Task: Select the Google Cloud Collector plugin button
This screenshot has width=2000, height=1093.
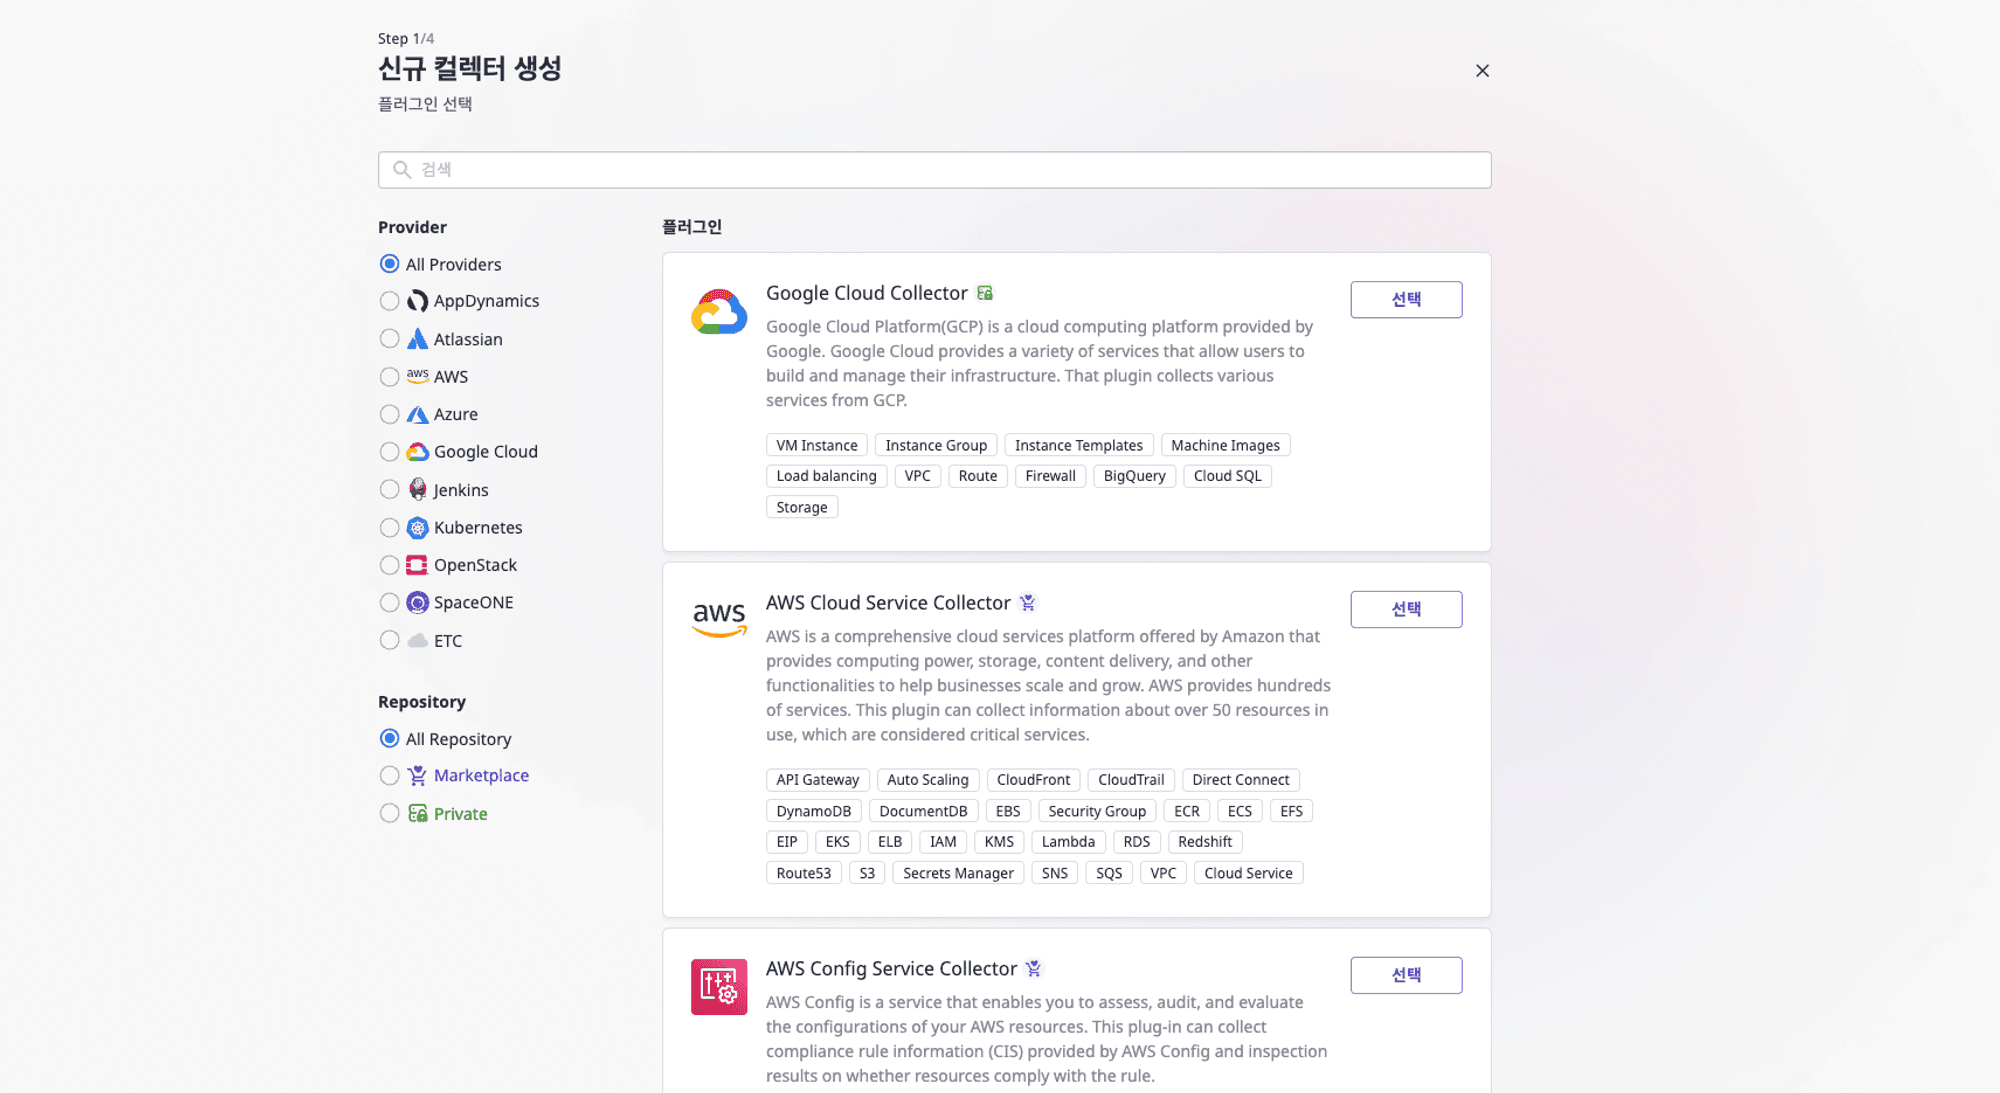Action: click(1406, 300)
